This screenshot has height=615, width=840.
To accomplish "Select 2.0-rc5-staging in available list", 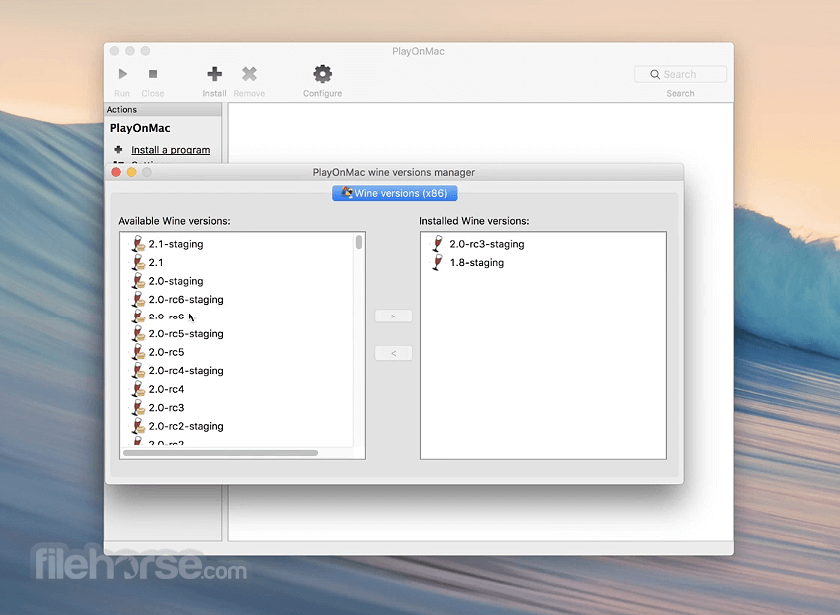I will coord(186,334).
